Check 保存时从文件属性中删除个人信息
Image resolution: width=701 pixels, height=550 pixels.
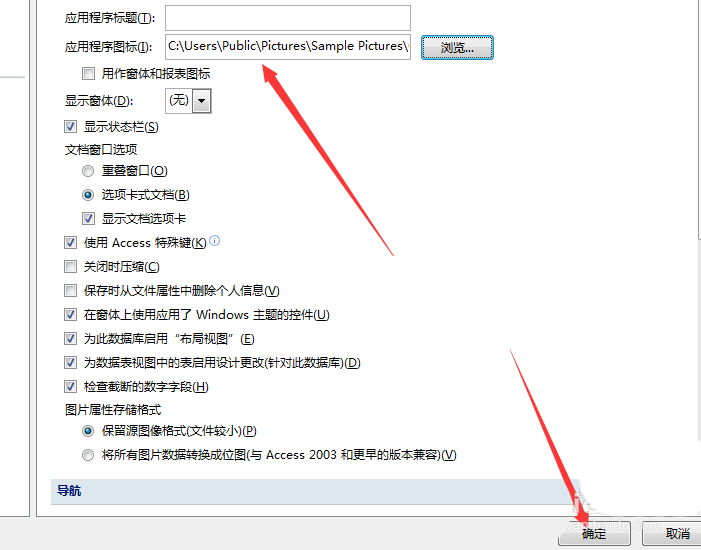coord(70,291)
